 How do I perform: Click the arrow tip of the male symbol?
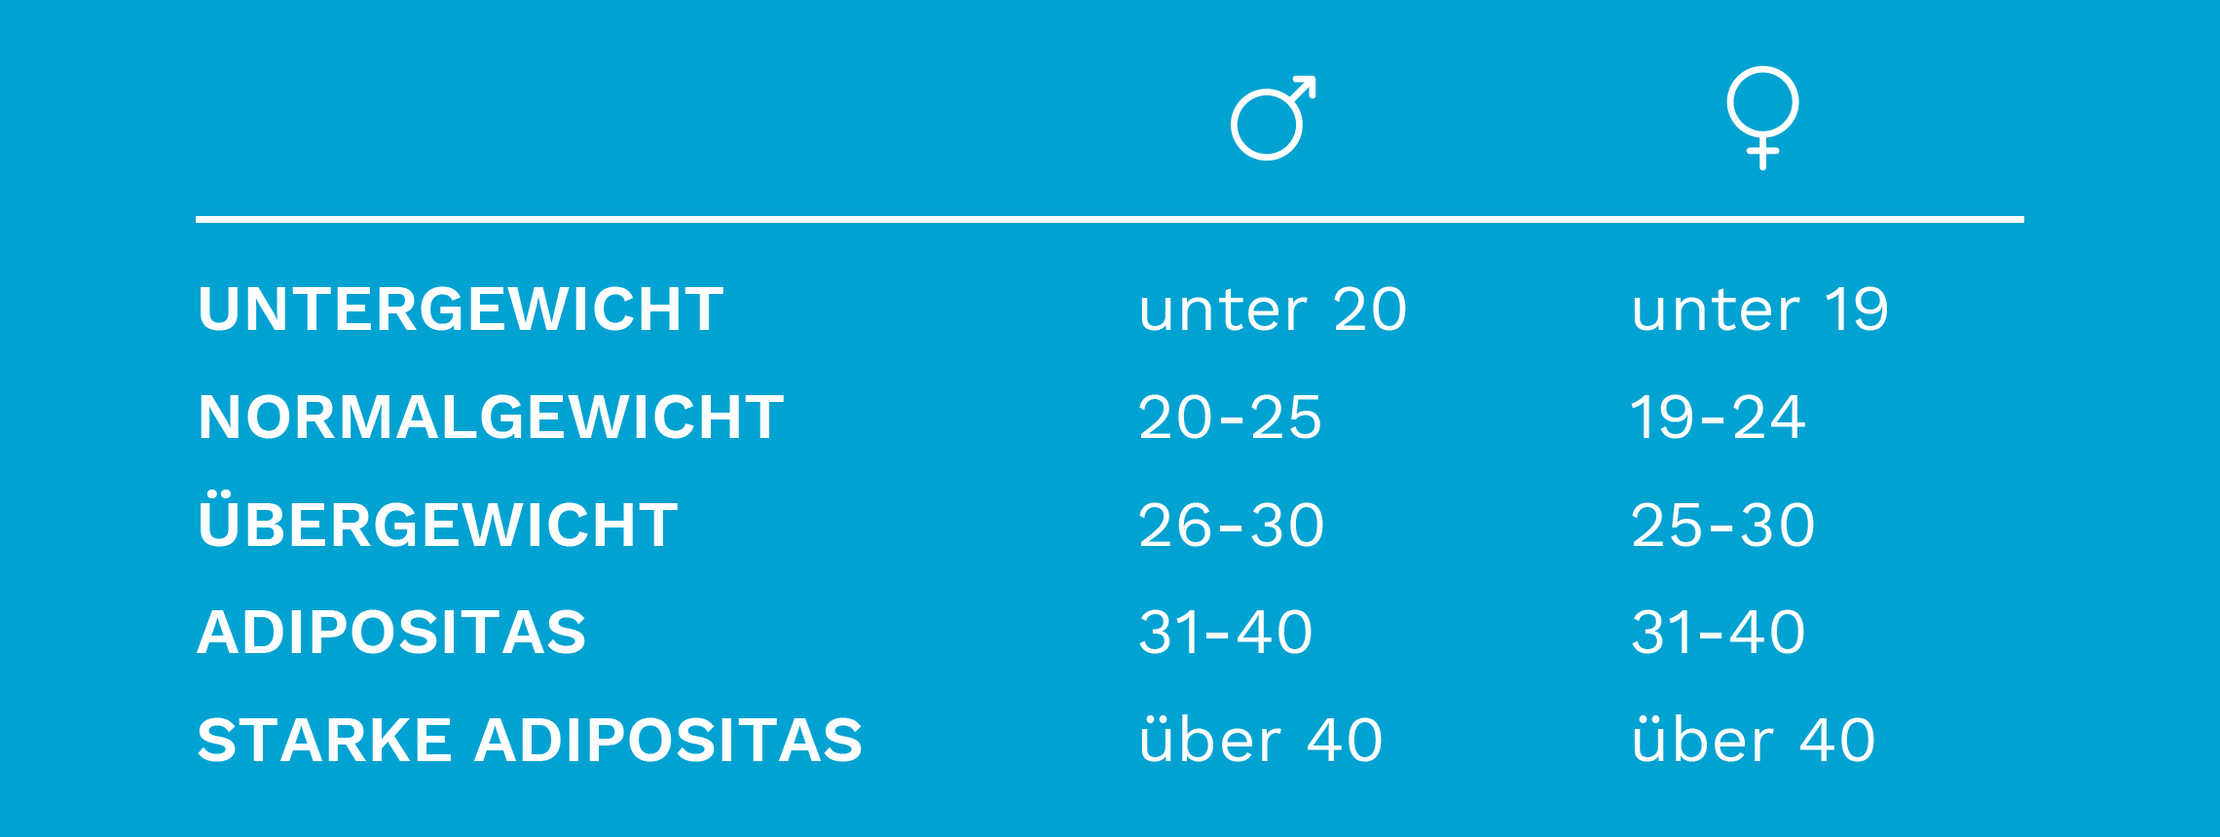click(x=1306, y=84)
